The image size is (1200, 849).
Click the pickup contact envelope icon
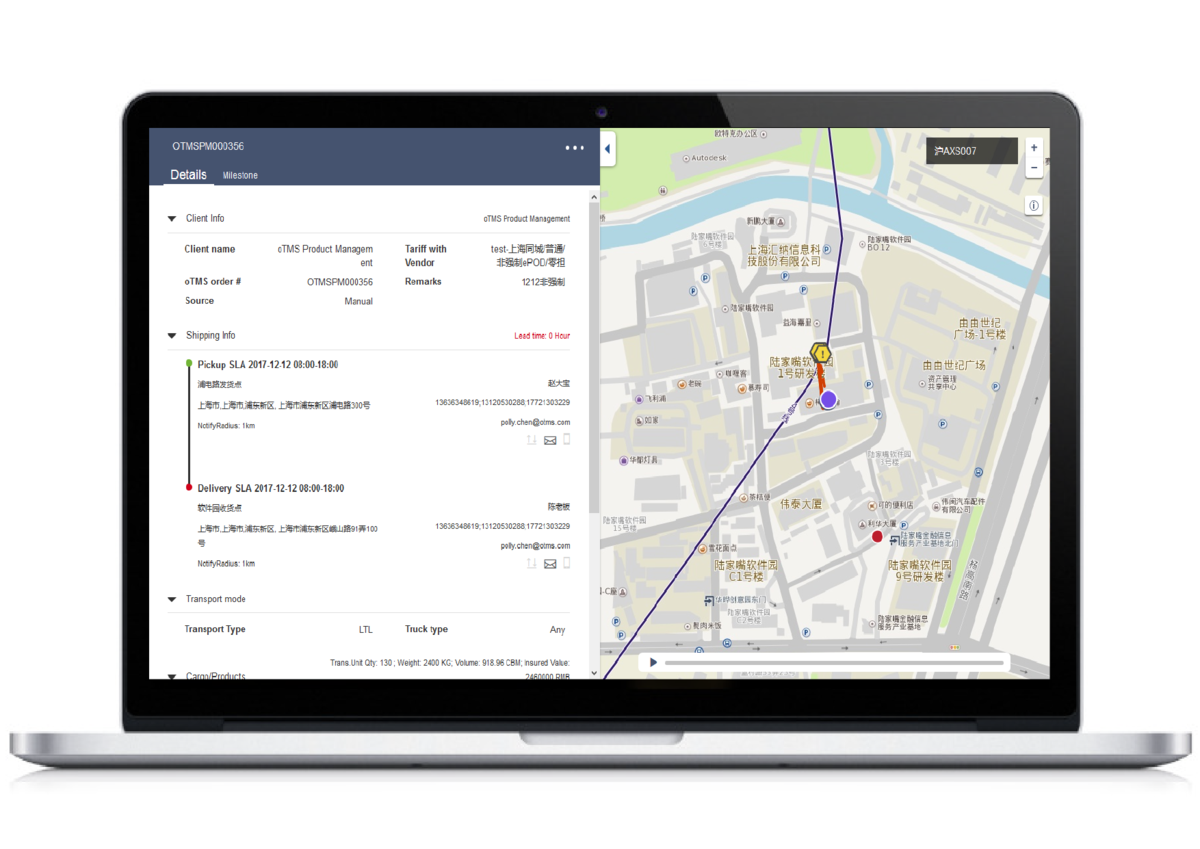point(550,440)
